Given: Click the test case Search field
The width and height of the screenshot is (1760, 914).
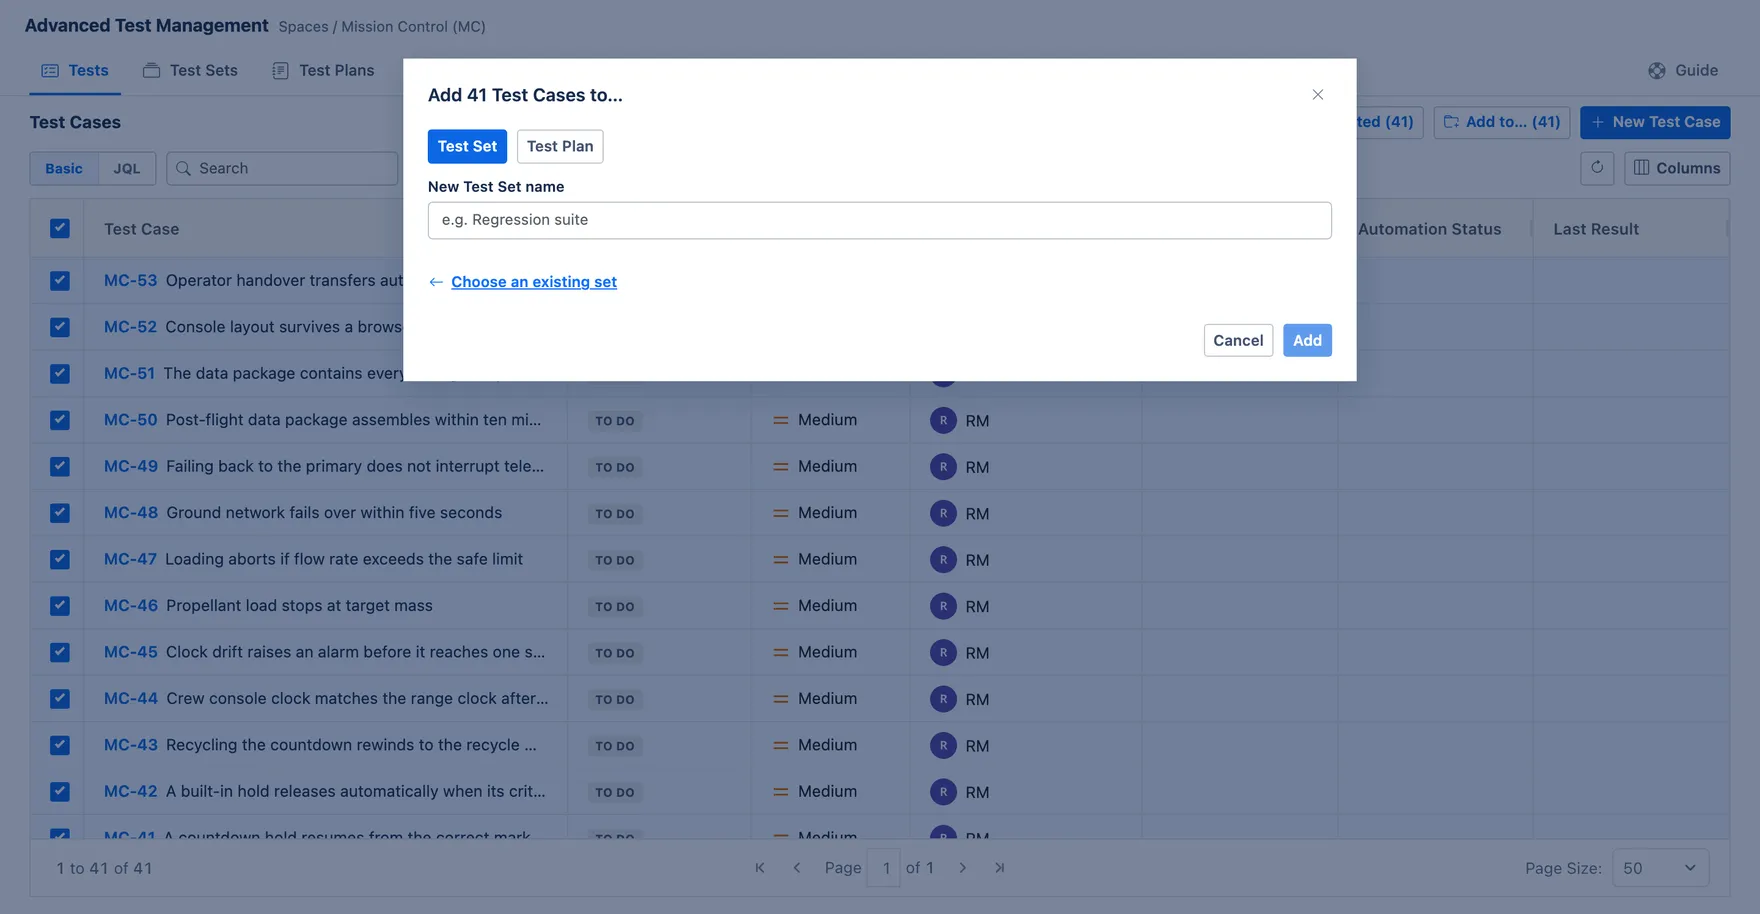Looking at the screenshot, I should tap(282, 168).
